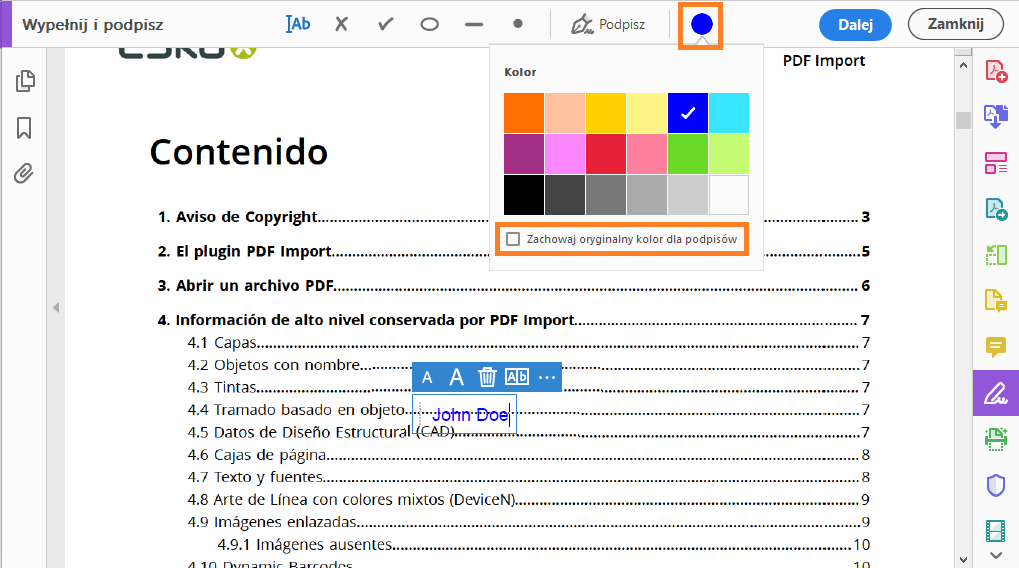Open the bookmarks panel
The height and width of the screenshot is (568, 1019).
(24, 128)
